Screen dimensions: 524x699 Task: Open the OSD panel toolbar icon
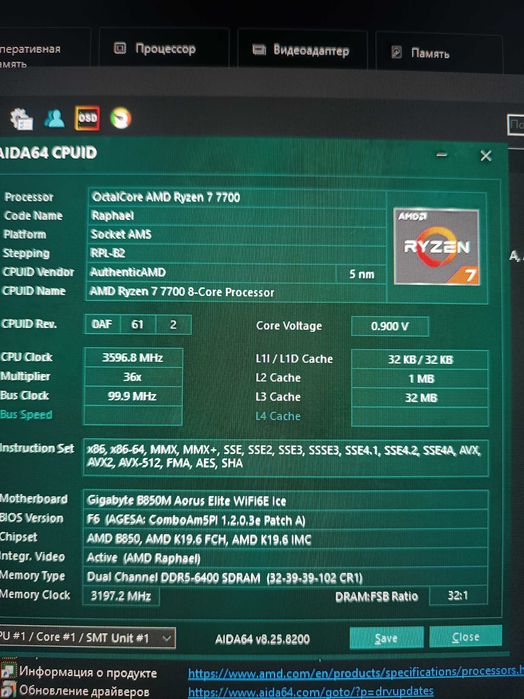click(x=87, y=118)
